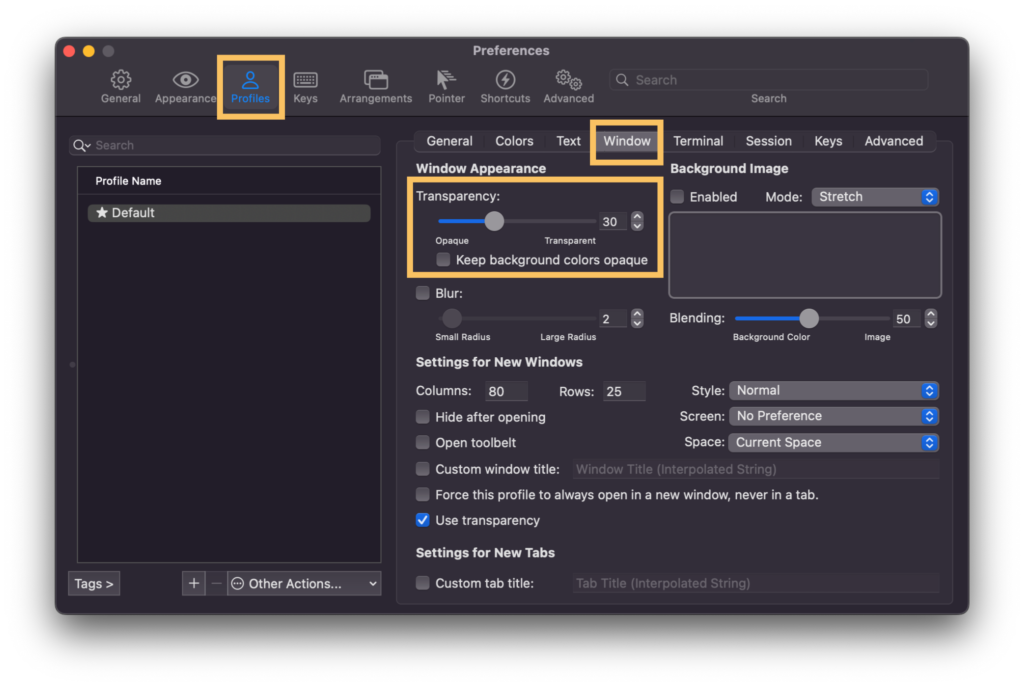Select the Default profile row

point(229,213)
